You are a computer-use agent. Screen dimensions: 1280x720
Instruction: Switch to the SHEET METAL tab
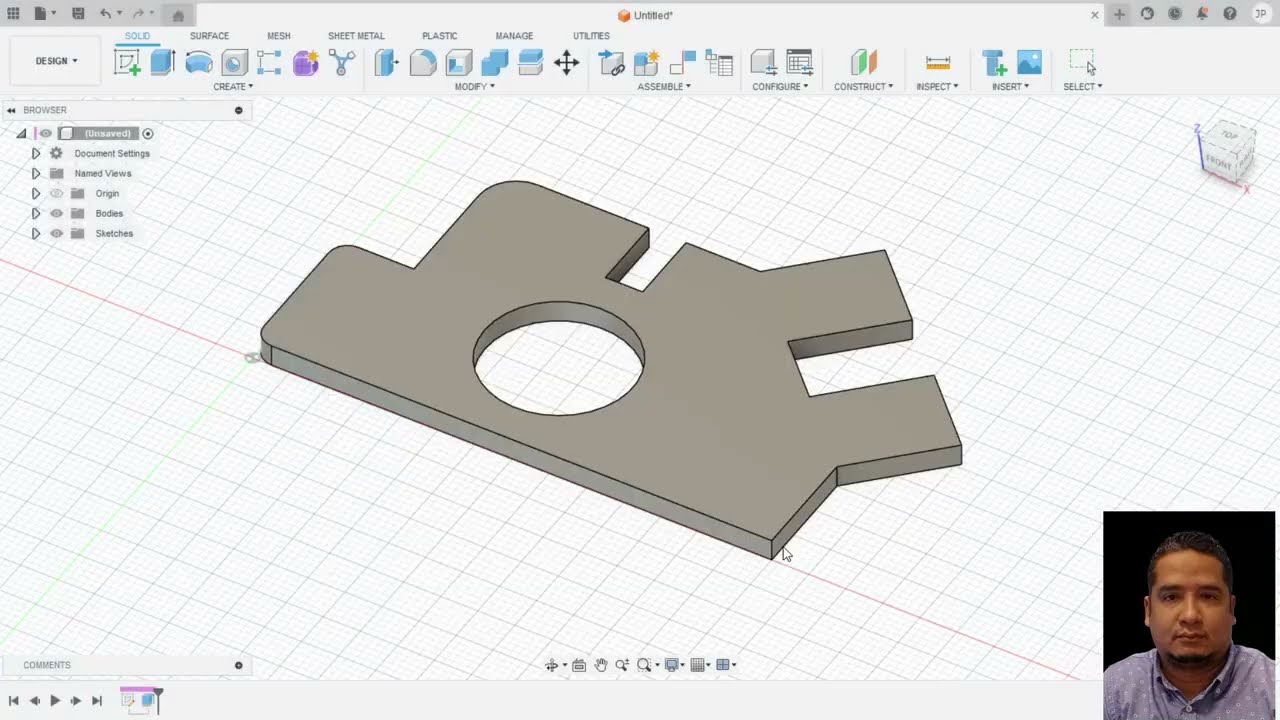click(x=356, y=36)
